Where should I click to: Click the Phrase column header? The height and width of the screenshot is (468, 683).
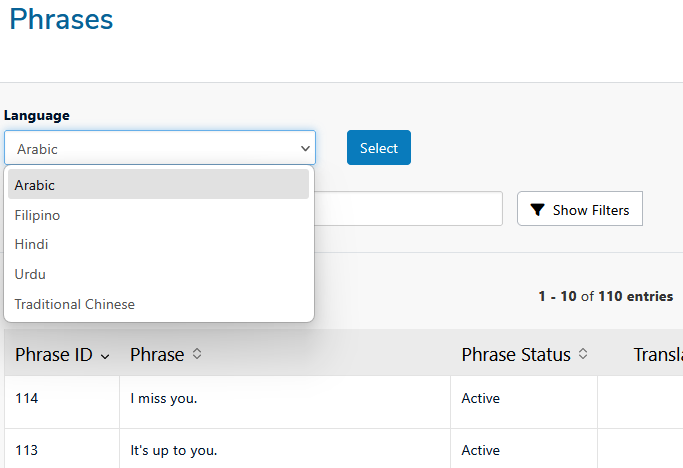(x=157, y=354)
